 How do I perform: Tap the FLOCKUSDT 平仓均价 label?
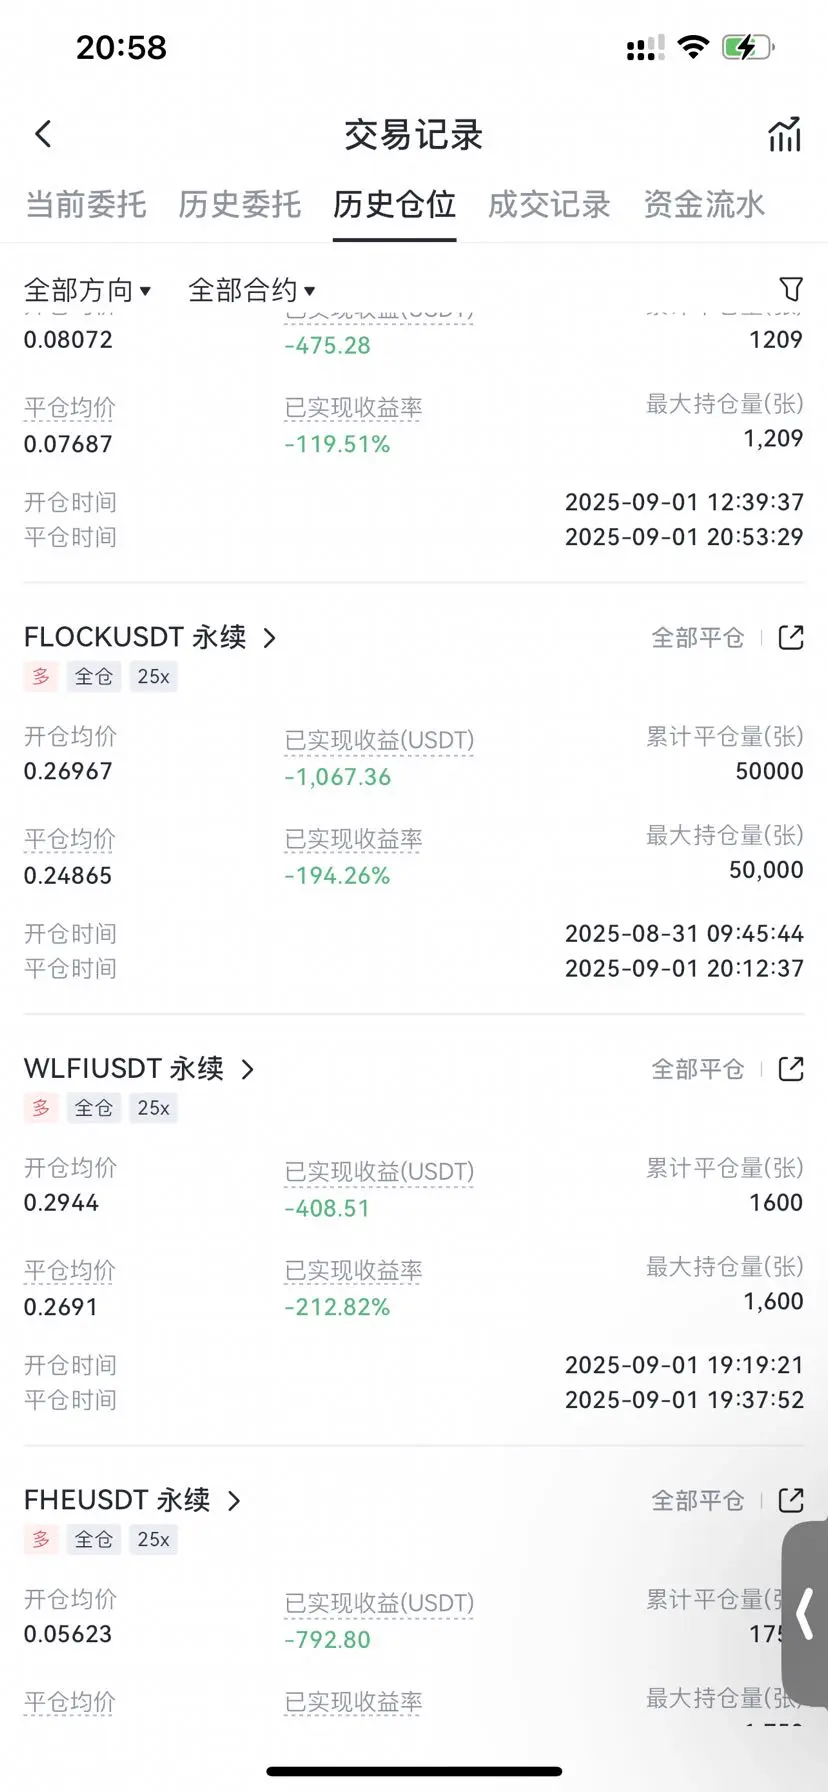70,839
